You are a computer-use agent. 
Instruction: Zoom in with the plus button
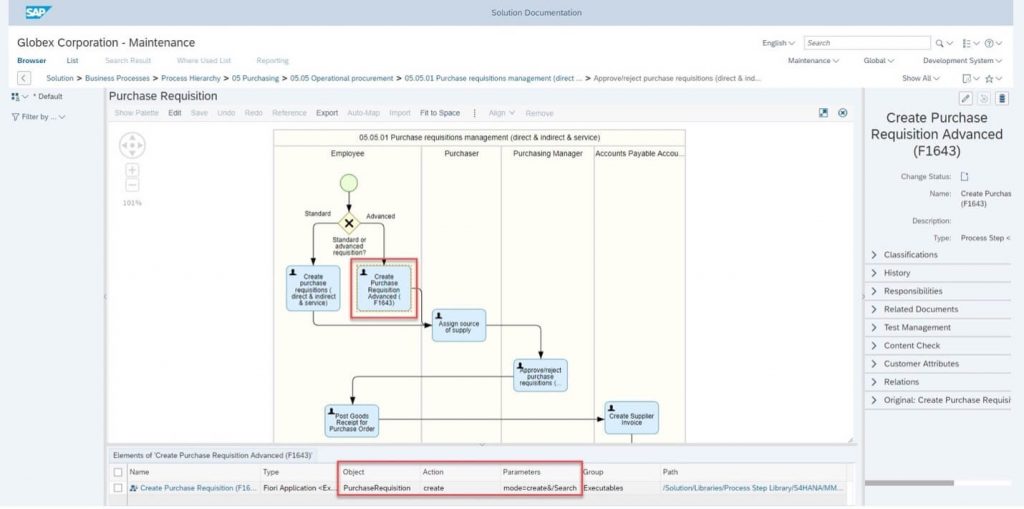[x=132, y=170]
